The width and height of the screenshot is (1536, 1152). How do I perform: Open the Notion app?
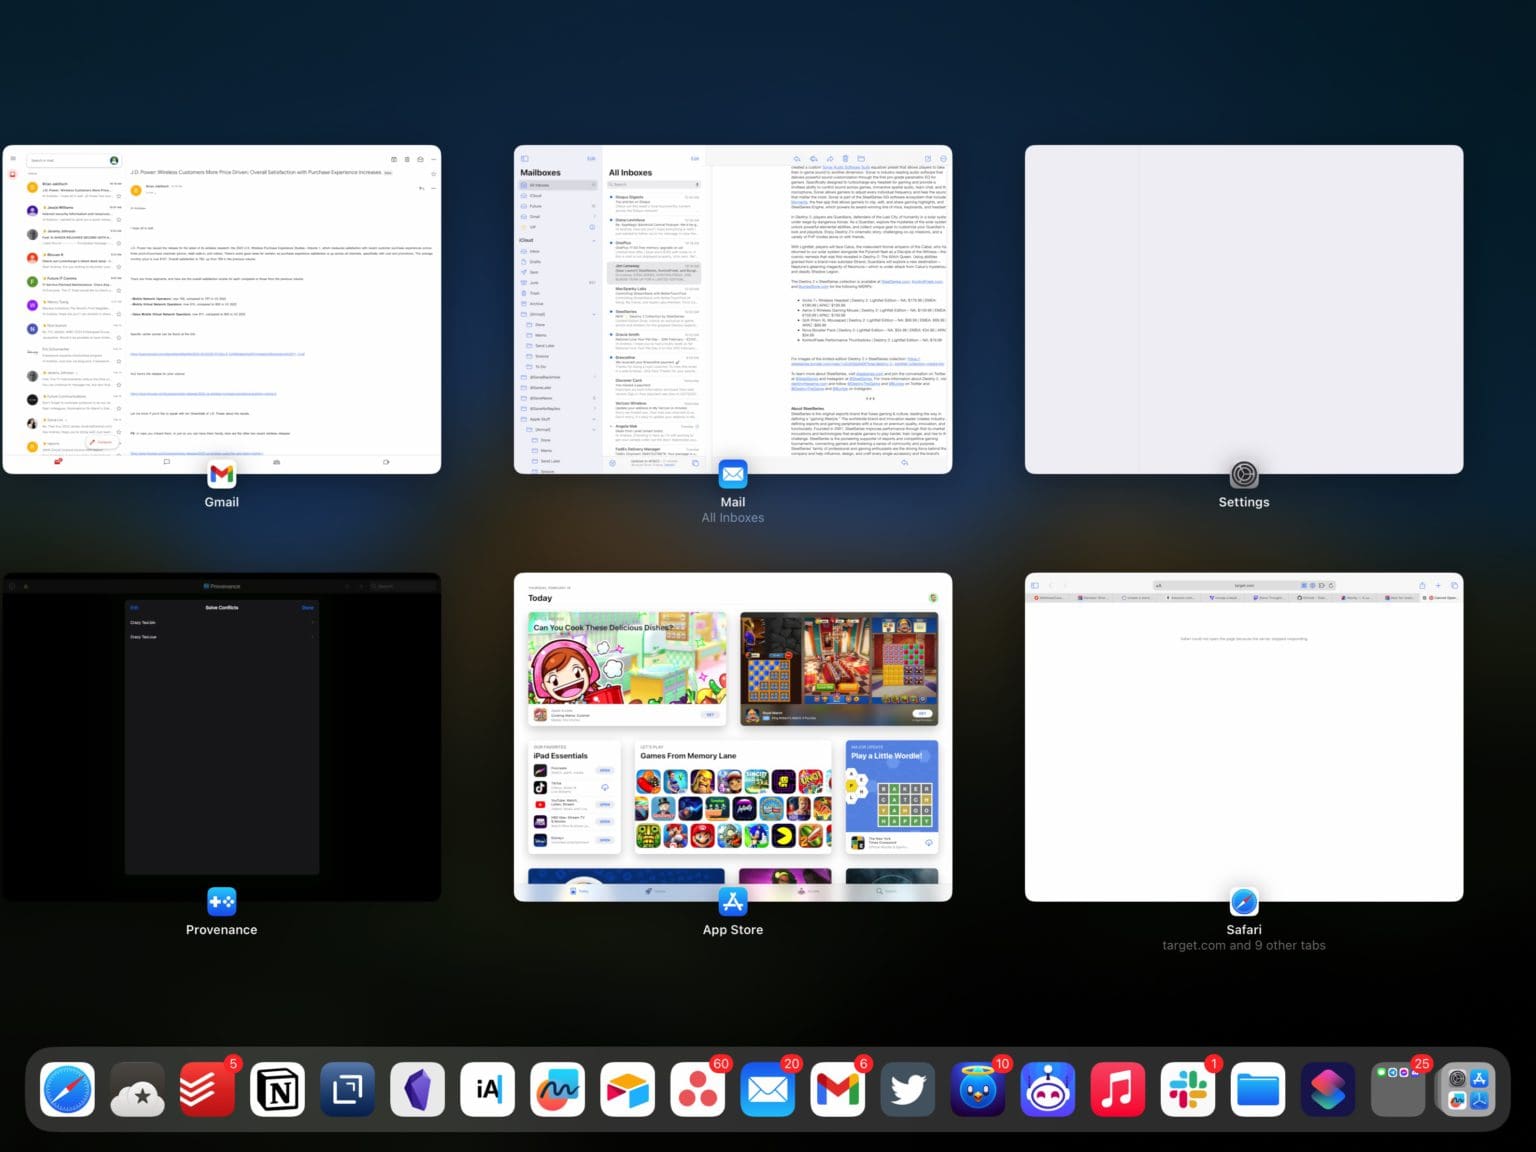277,1089
